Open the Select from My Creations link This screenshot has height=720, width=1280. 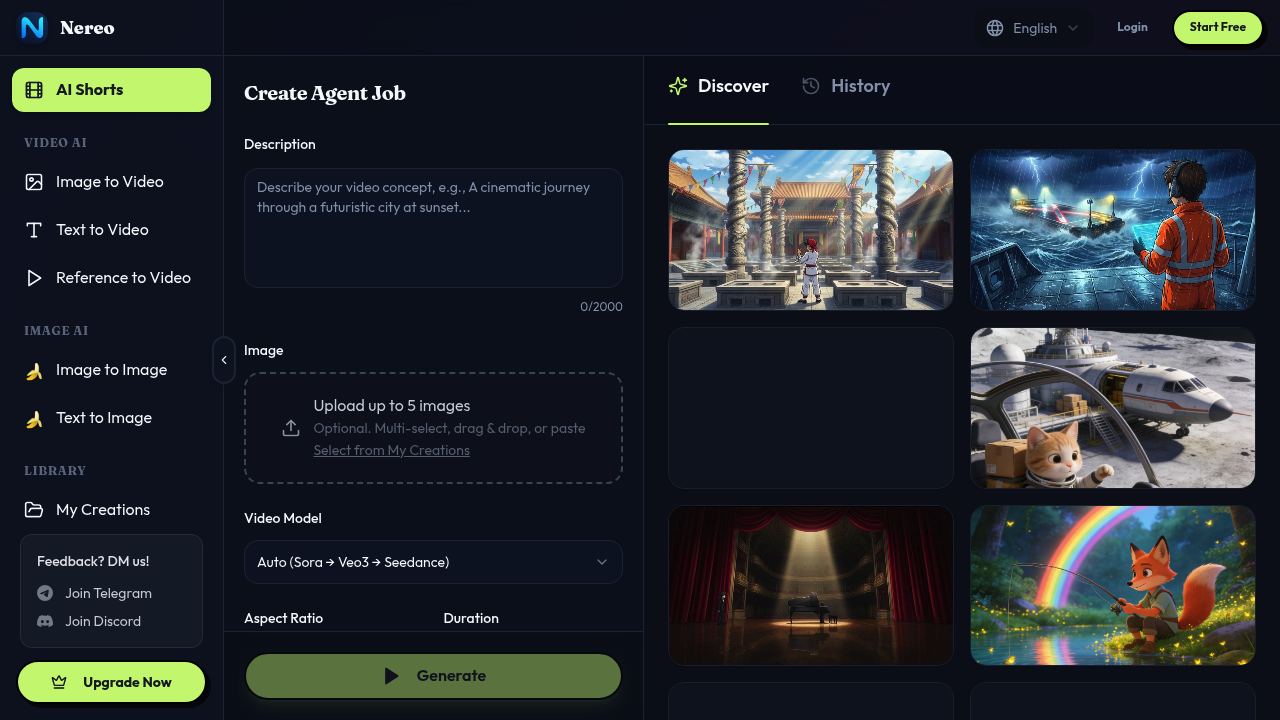click(x=391, y=450)
